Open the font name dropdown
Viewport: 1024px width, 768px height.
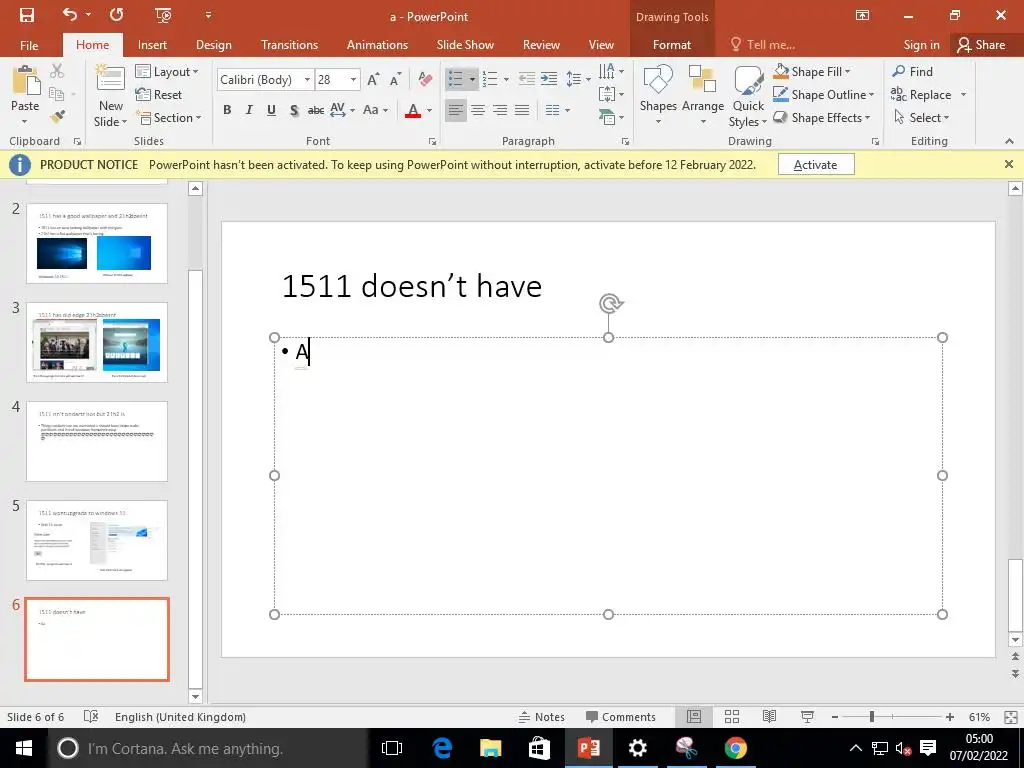coord(307,80)
